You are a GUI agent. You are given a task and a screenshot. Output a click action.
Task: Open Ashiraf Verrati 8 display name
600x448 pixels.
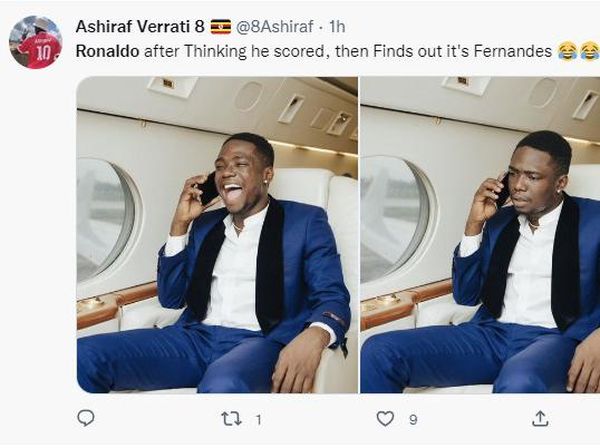point(140,27)
